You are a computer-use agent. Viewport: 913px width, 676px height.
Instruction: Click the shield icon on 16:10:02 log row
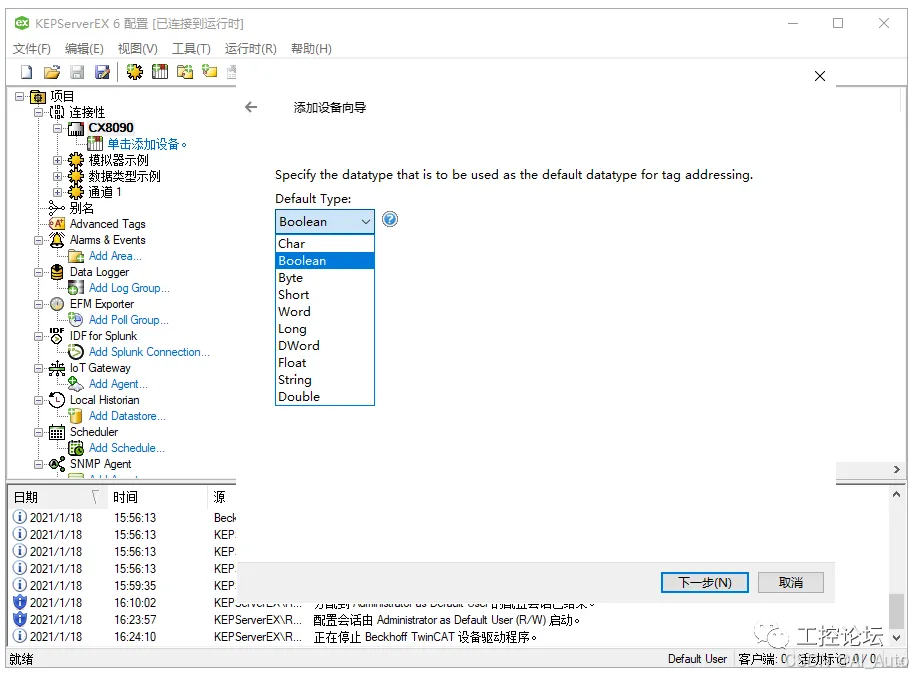point(20,602)
